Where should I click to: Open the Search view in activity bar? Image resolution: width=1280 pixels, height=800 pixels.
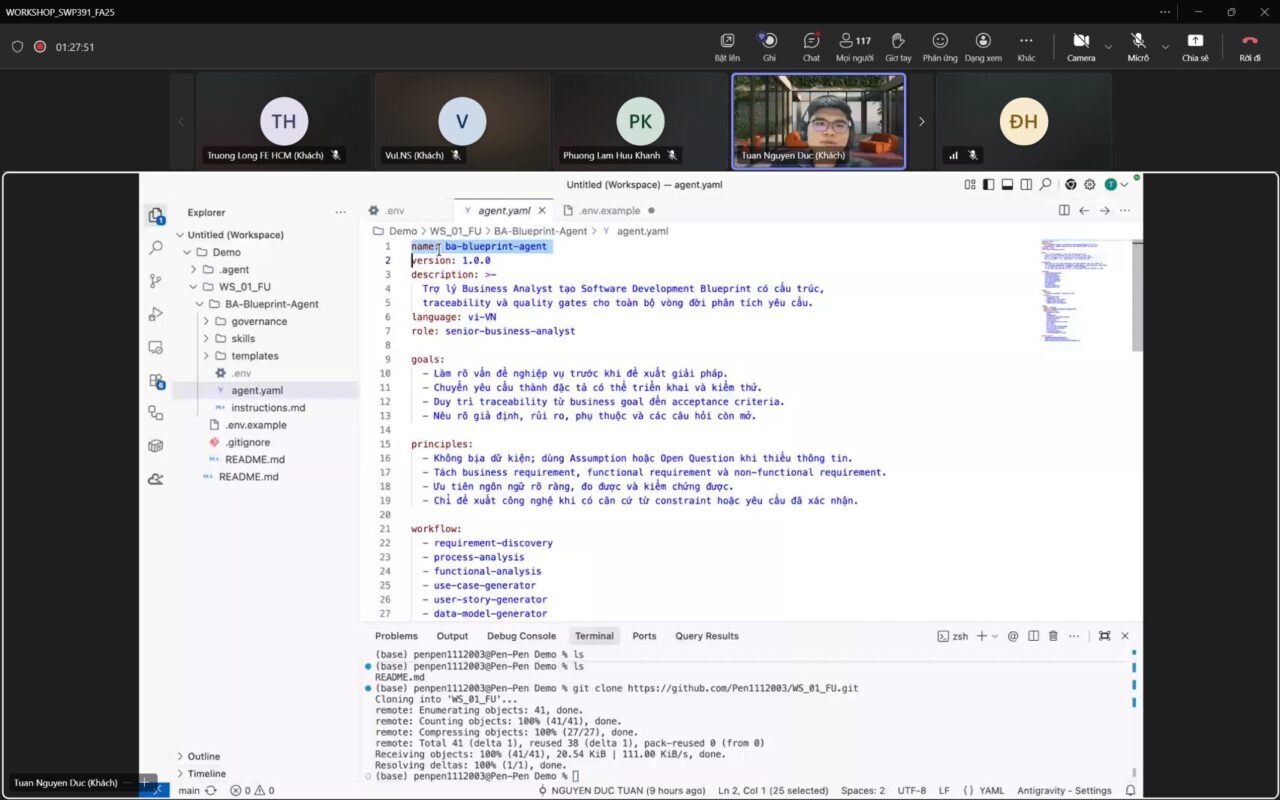(x=156, y=248)
